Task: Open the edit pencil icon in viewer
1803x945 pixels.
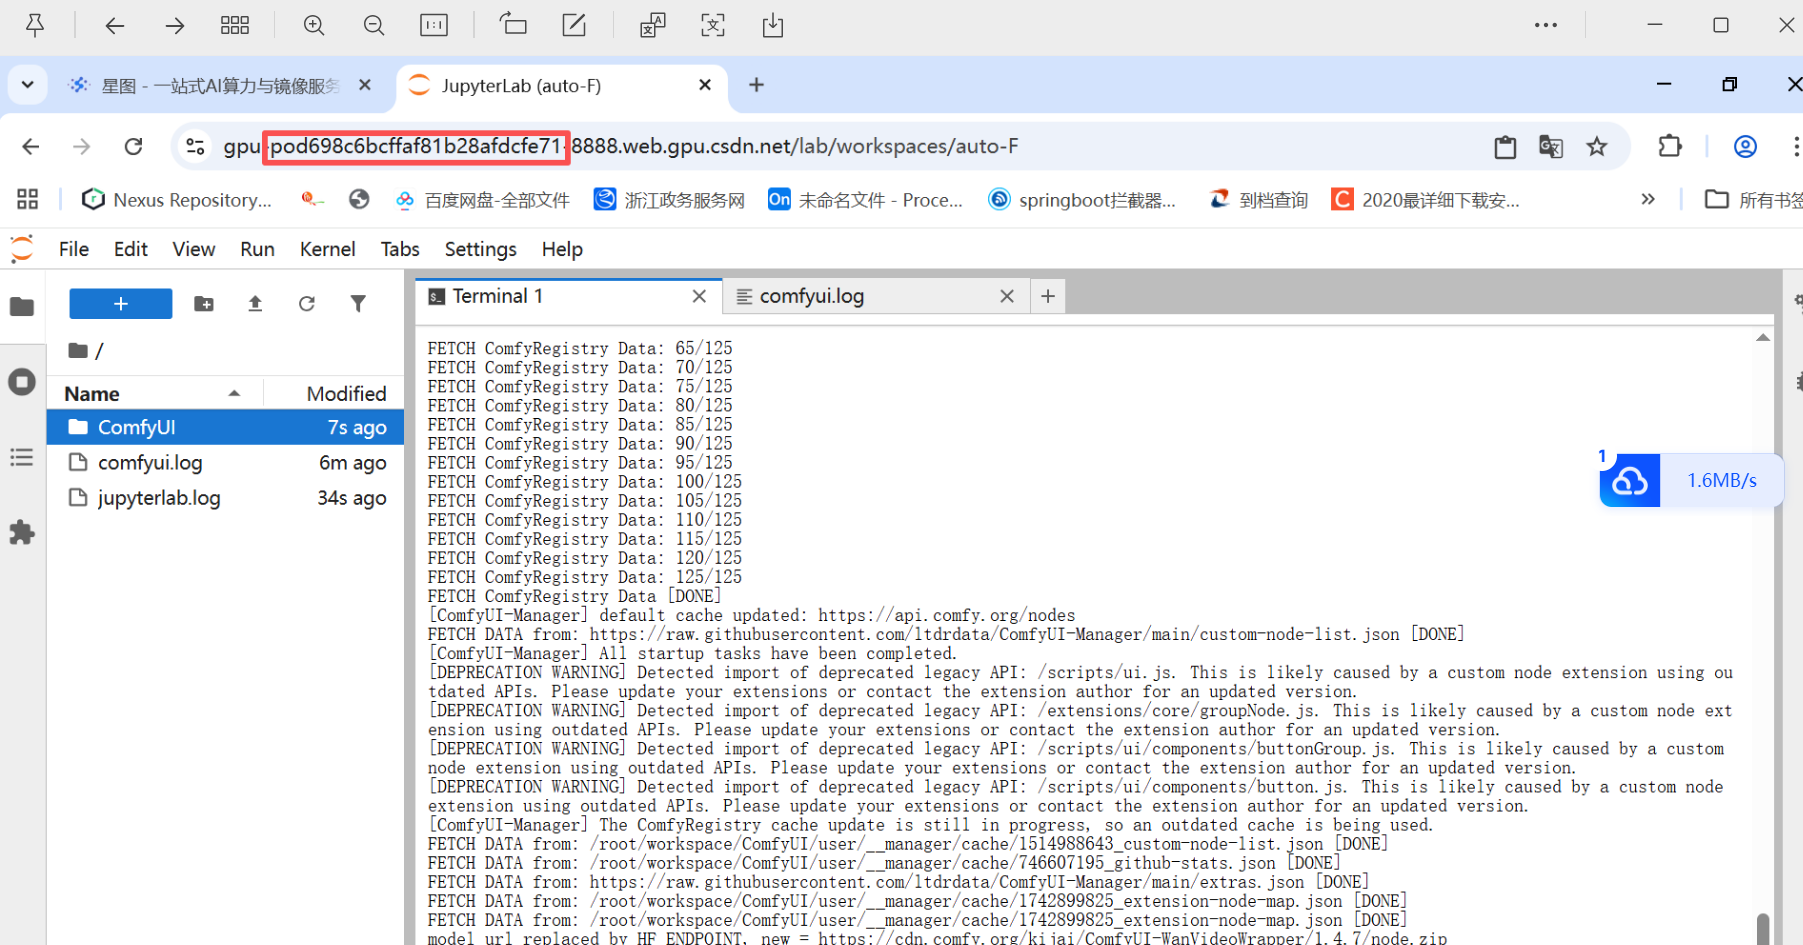Action: coord(574,25)
